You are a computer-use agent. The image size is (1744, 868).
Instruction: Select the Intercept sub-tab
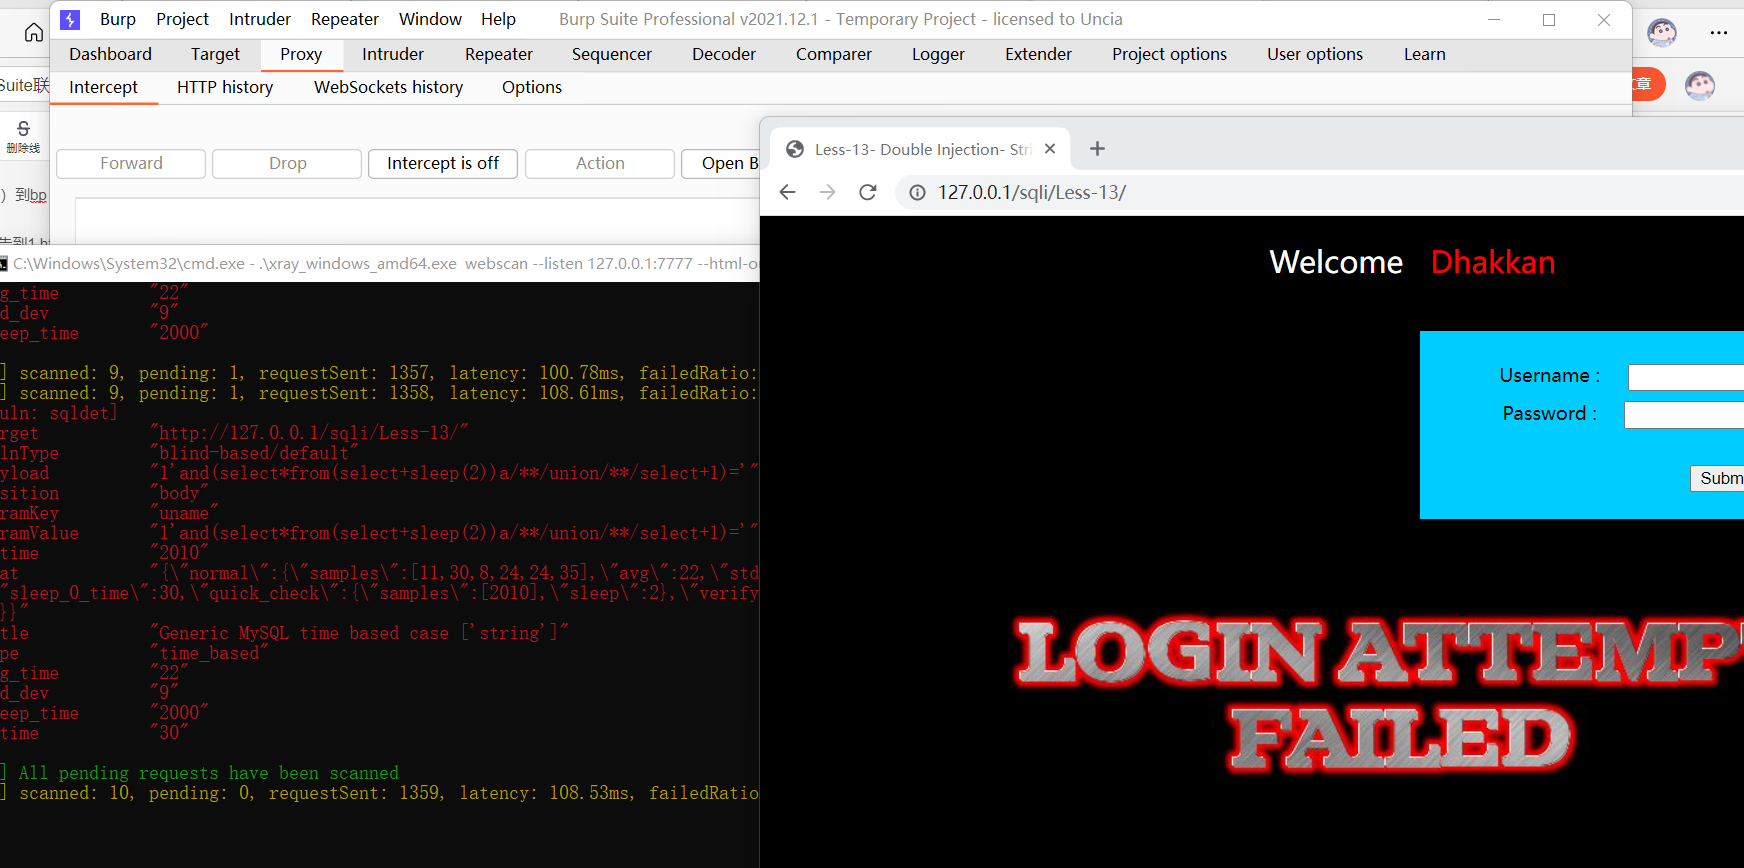click(x=104, y=87)
